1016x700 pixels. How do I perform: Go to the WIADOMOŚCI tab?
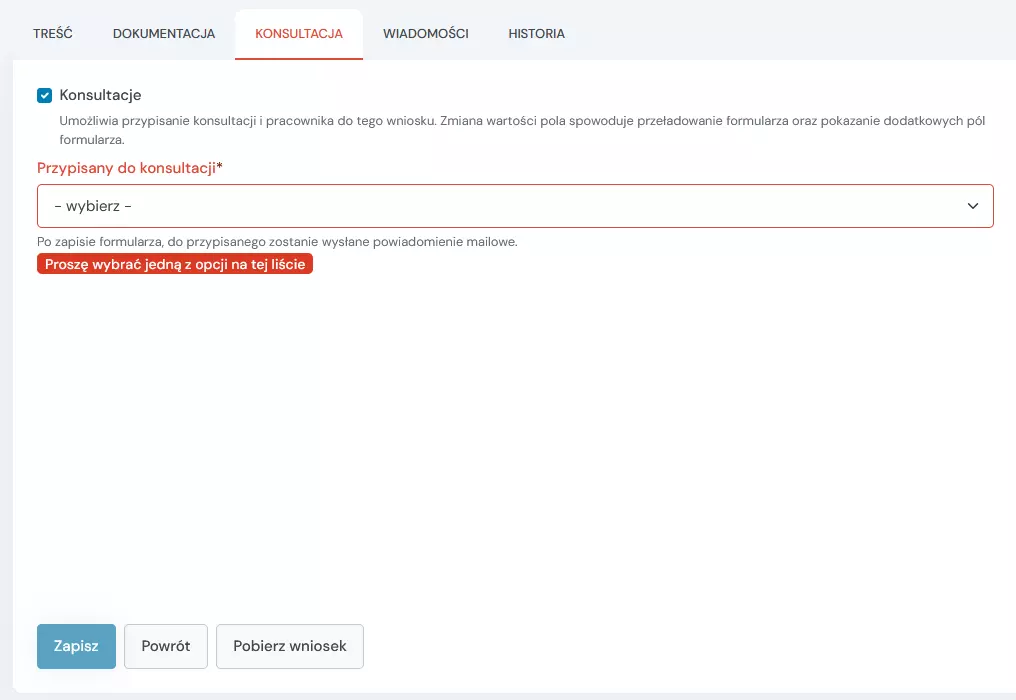(x=425, y=34)
